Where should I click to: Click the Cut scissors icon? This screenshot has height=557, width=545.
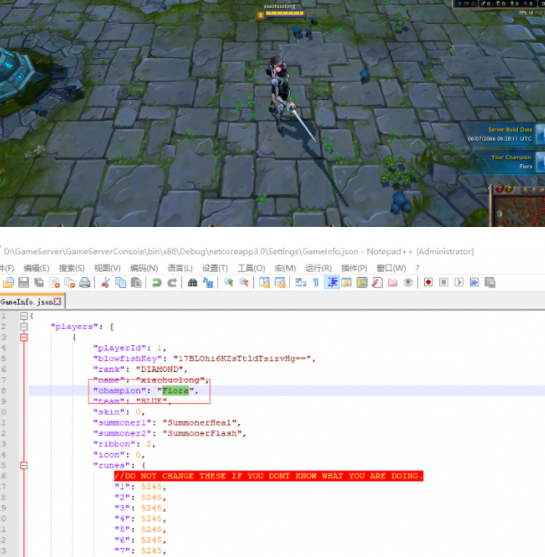tap(105, 282)
